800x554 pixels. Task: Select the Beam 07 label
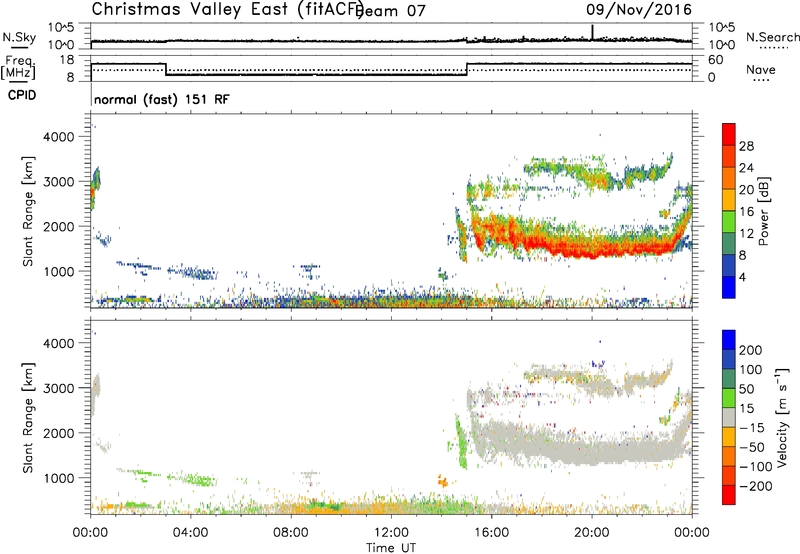point(392,11)
